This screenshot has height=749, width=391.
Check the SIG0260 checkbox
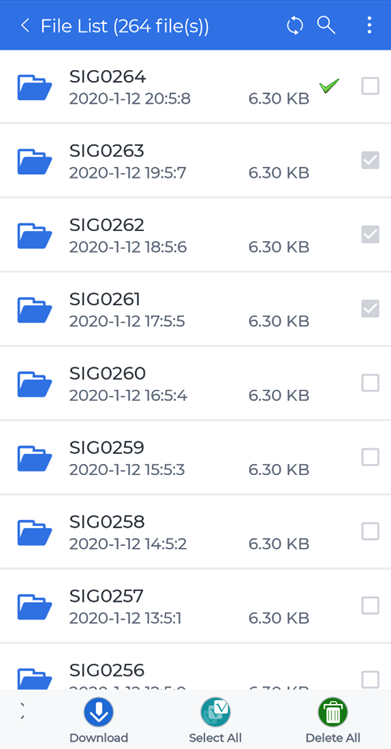(x=370, y=383)
